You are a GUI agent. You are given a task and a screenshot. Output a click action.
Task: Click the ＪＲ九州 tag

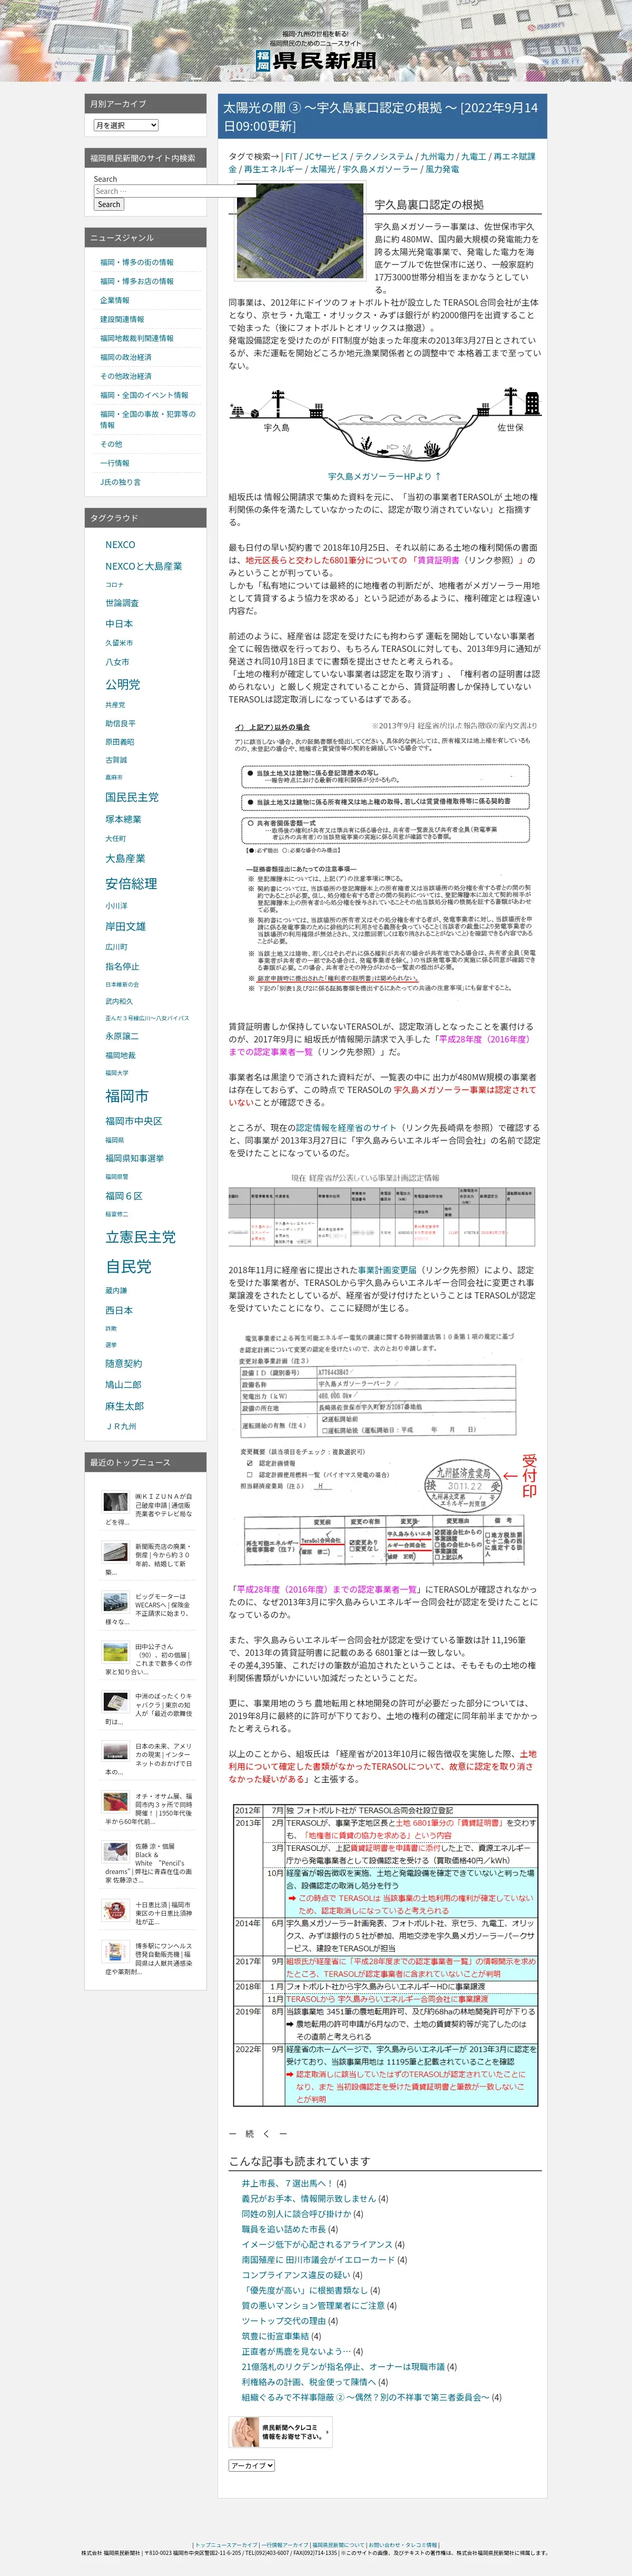[x=122, y=1427]
